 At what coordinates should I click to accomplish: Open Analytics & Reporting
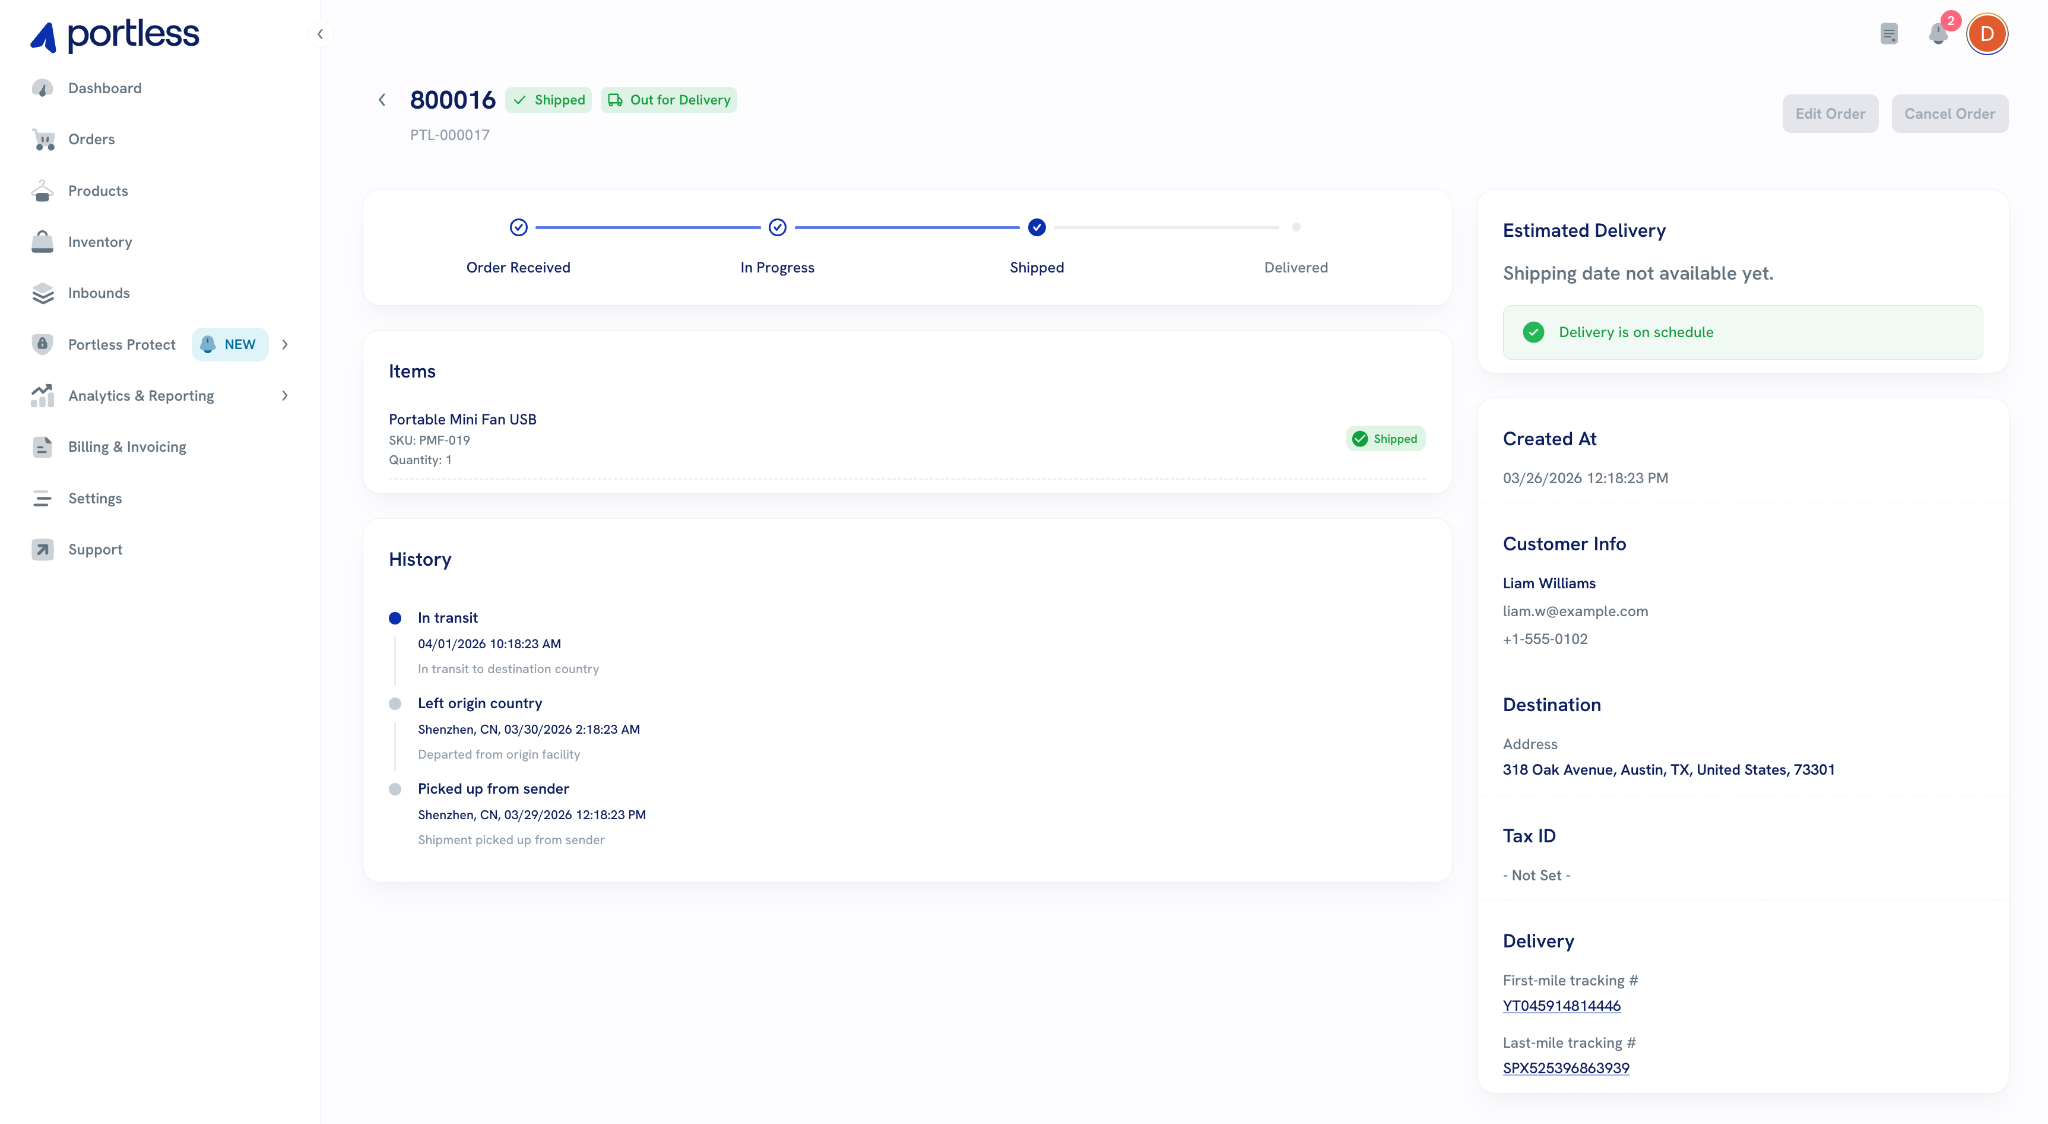click(x=141, y=396)
